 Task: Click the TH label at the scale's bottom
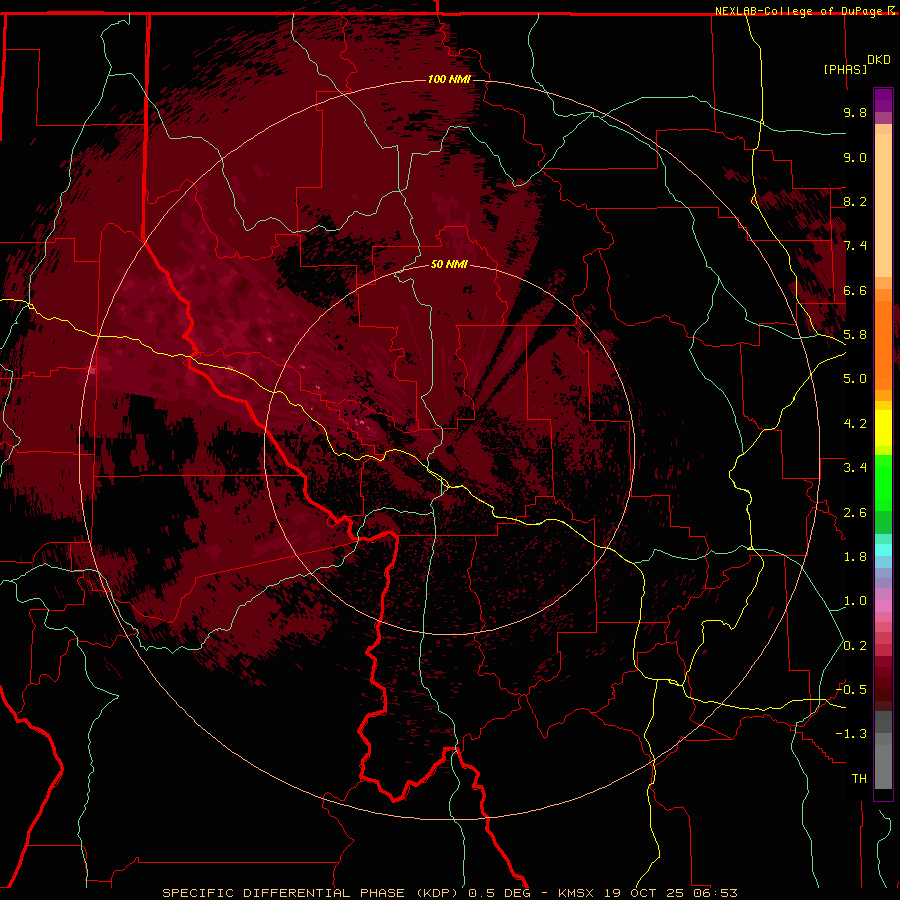859,779
